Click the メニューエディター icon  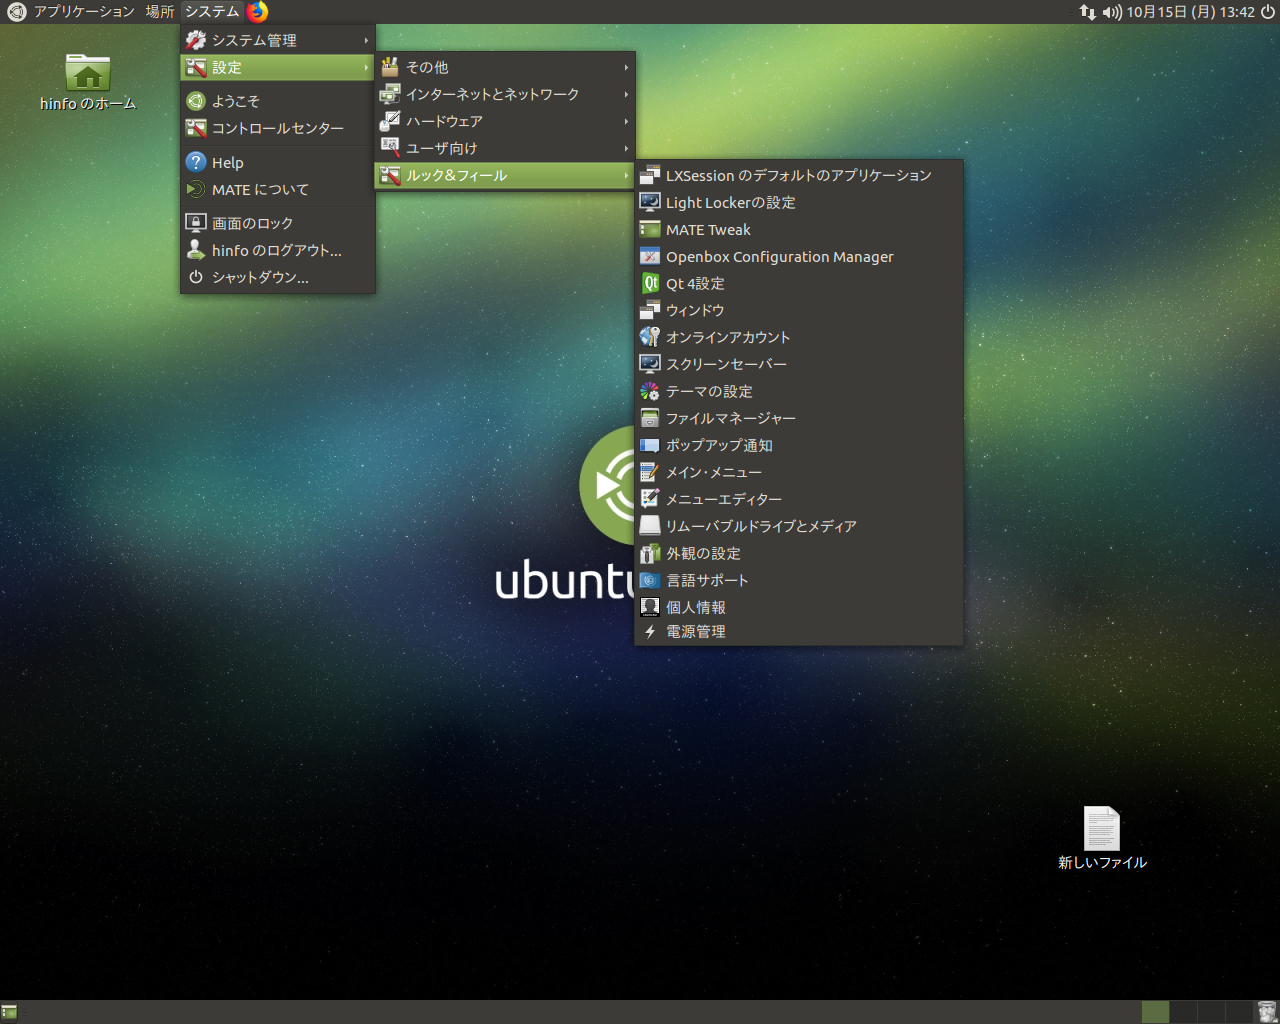[x=650, y=499]
